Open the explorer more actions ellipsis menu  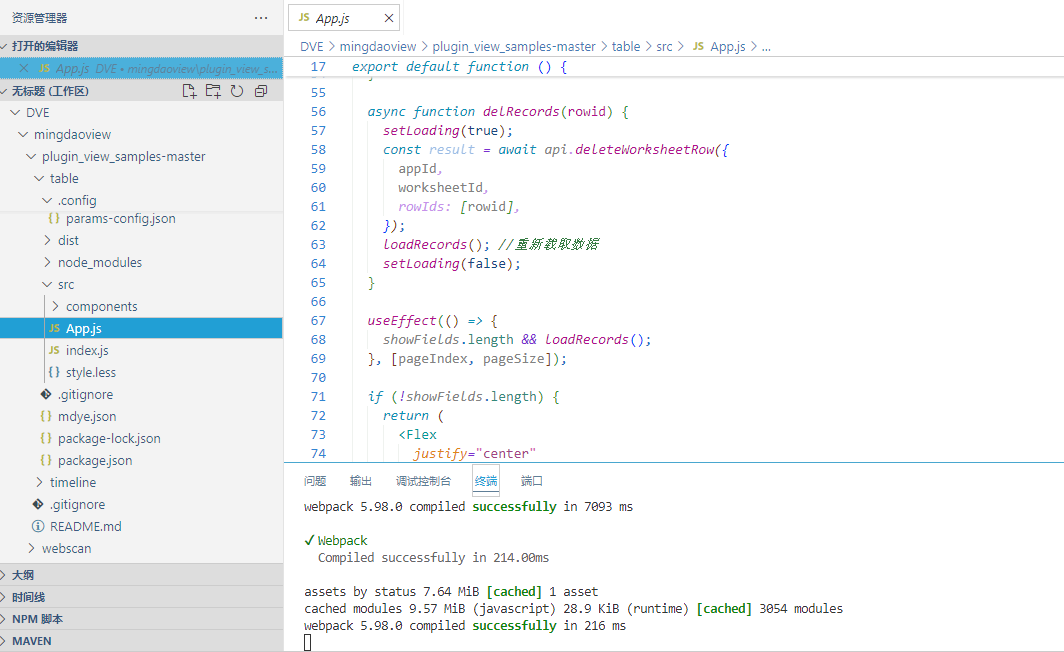point(261,18)
